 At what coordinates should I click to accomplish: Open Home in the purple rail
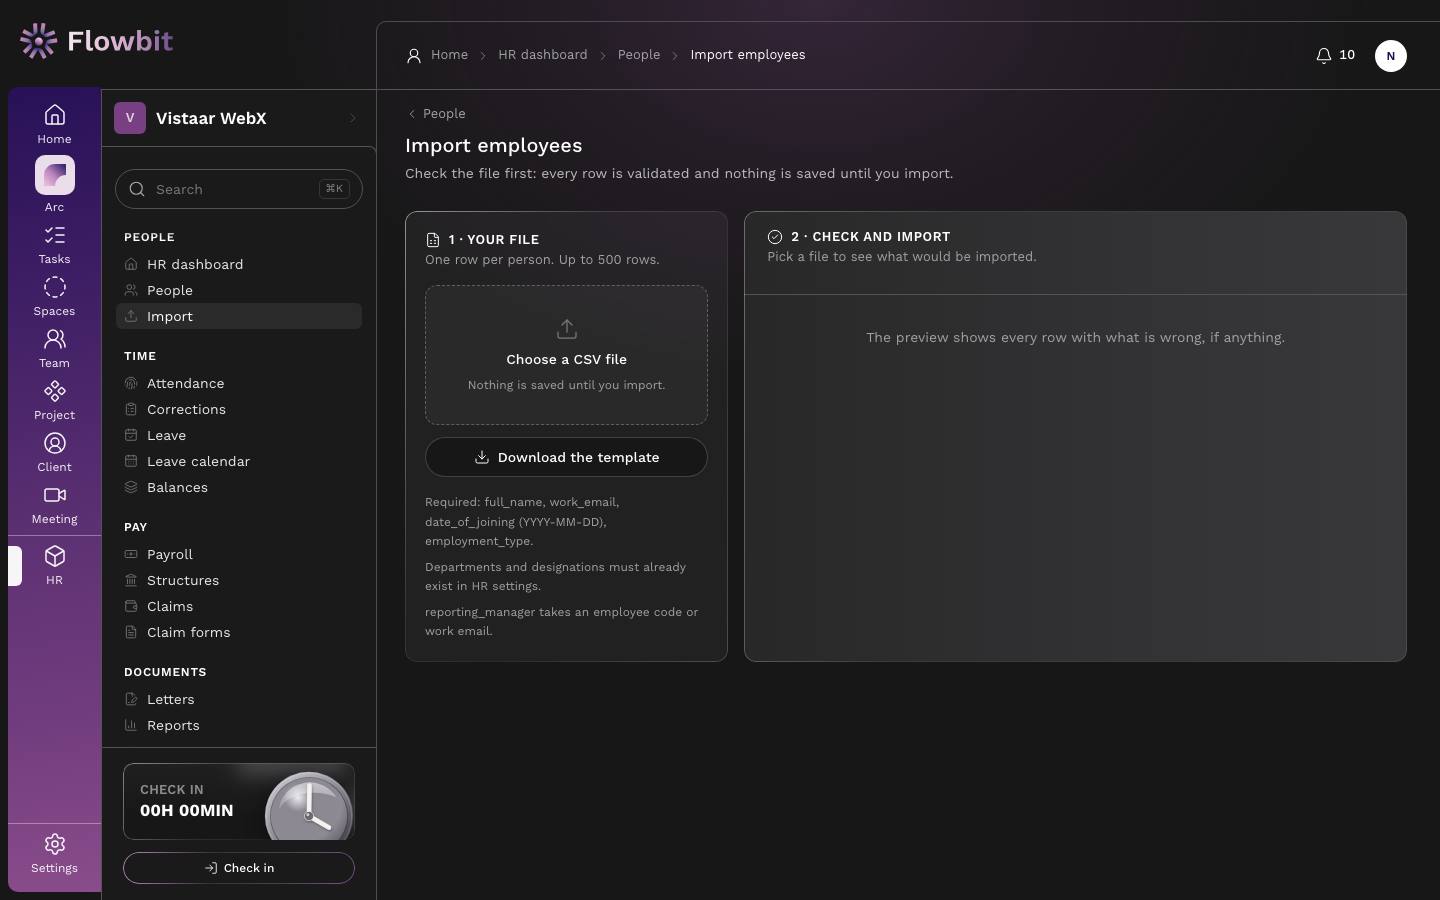pyautogui.click(x=54, y=124)
